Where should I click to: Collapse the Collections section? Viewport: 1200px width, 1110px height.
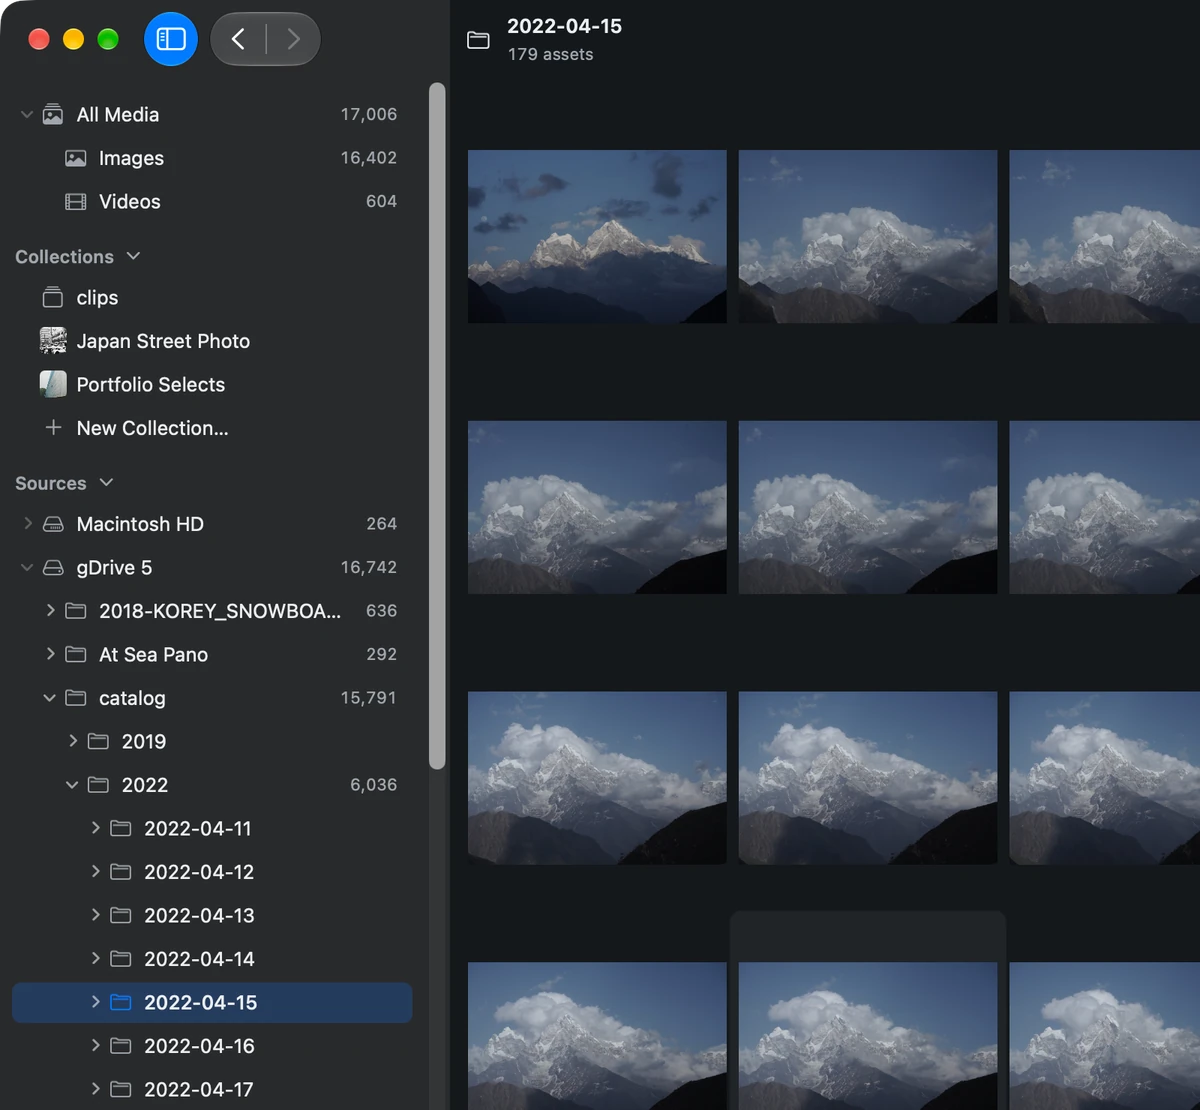(133, 256)
